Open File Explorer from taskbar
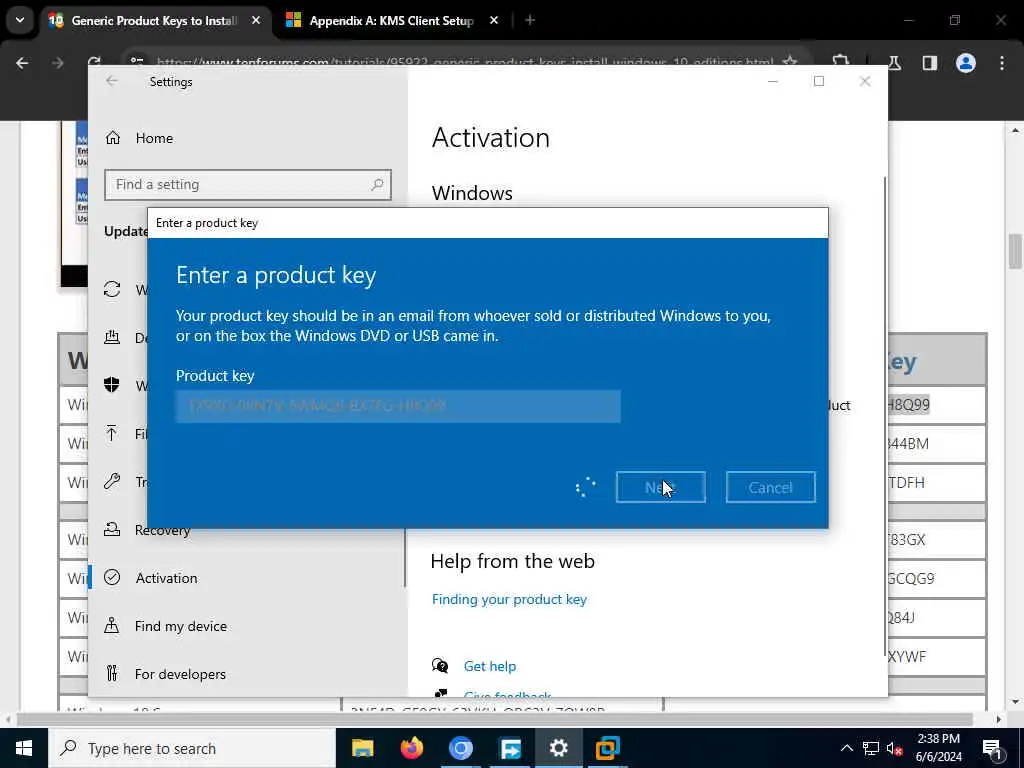This screenshot has width=1024, height=768. 362,748
